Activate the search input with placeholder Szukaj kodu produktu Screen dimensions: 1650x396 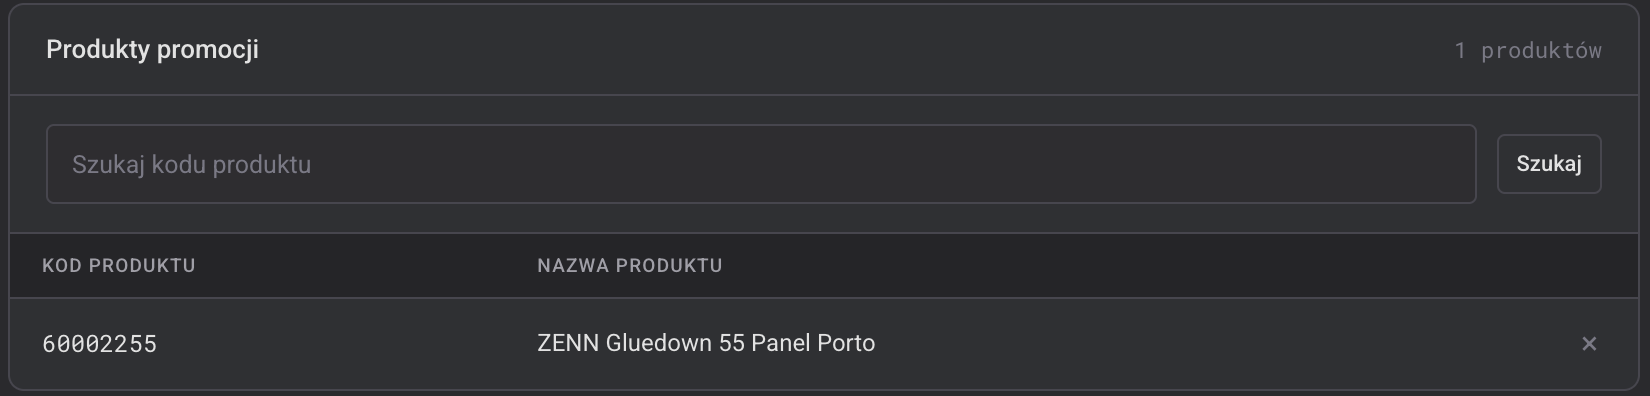coord(761,164)
